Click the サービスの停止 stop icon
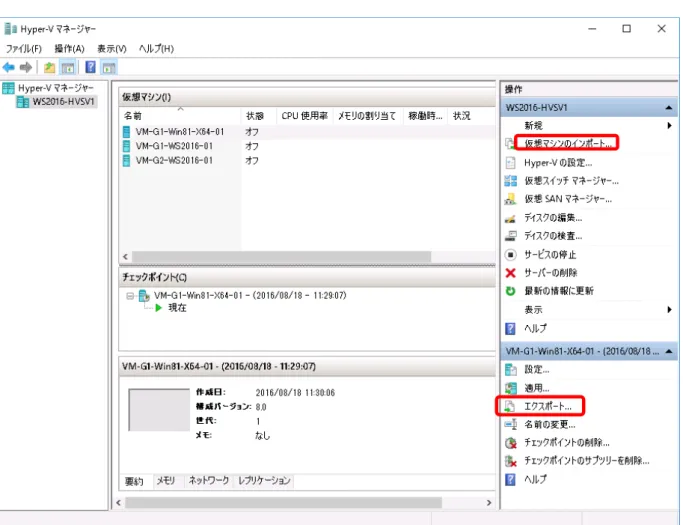Viewport: 683px width, 525px height. coord(511,254)
